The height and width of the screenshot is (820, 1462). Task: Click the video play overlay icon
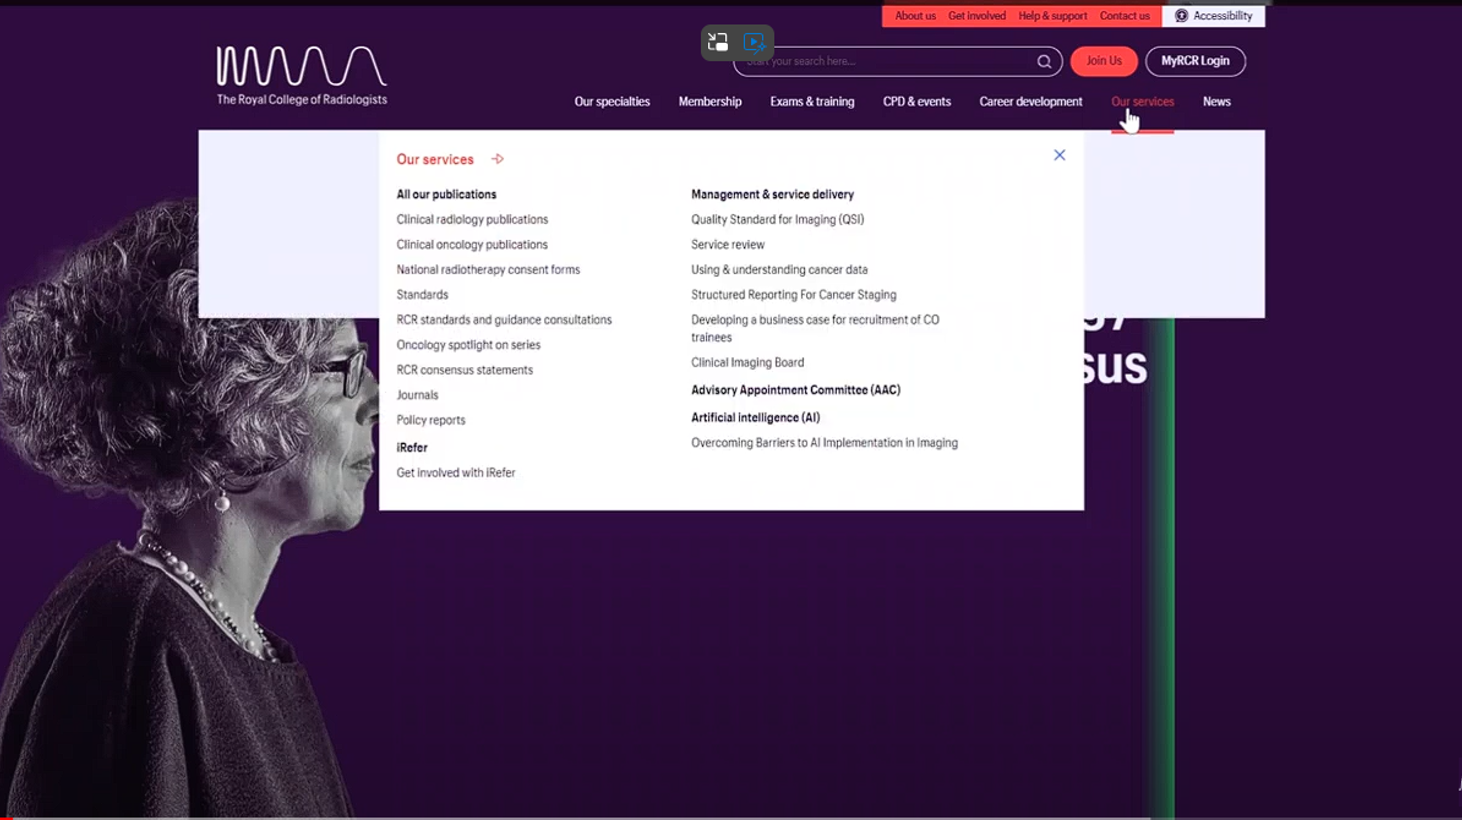coord(754,42)
